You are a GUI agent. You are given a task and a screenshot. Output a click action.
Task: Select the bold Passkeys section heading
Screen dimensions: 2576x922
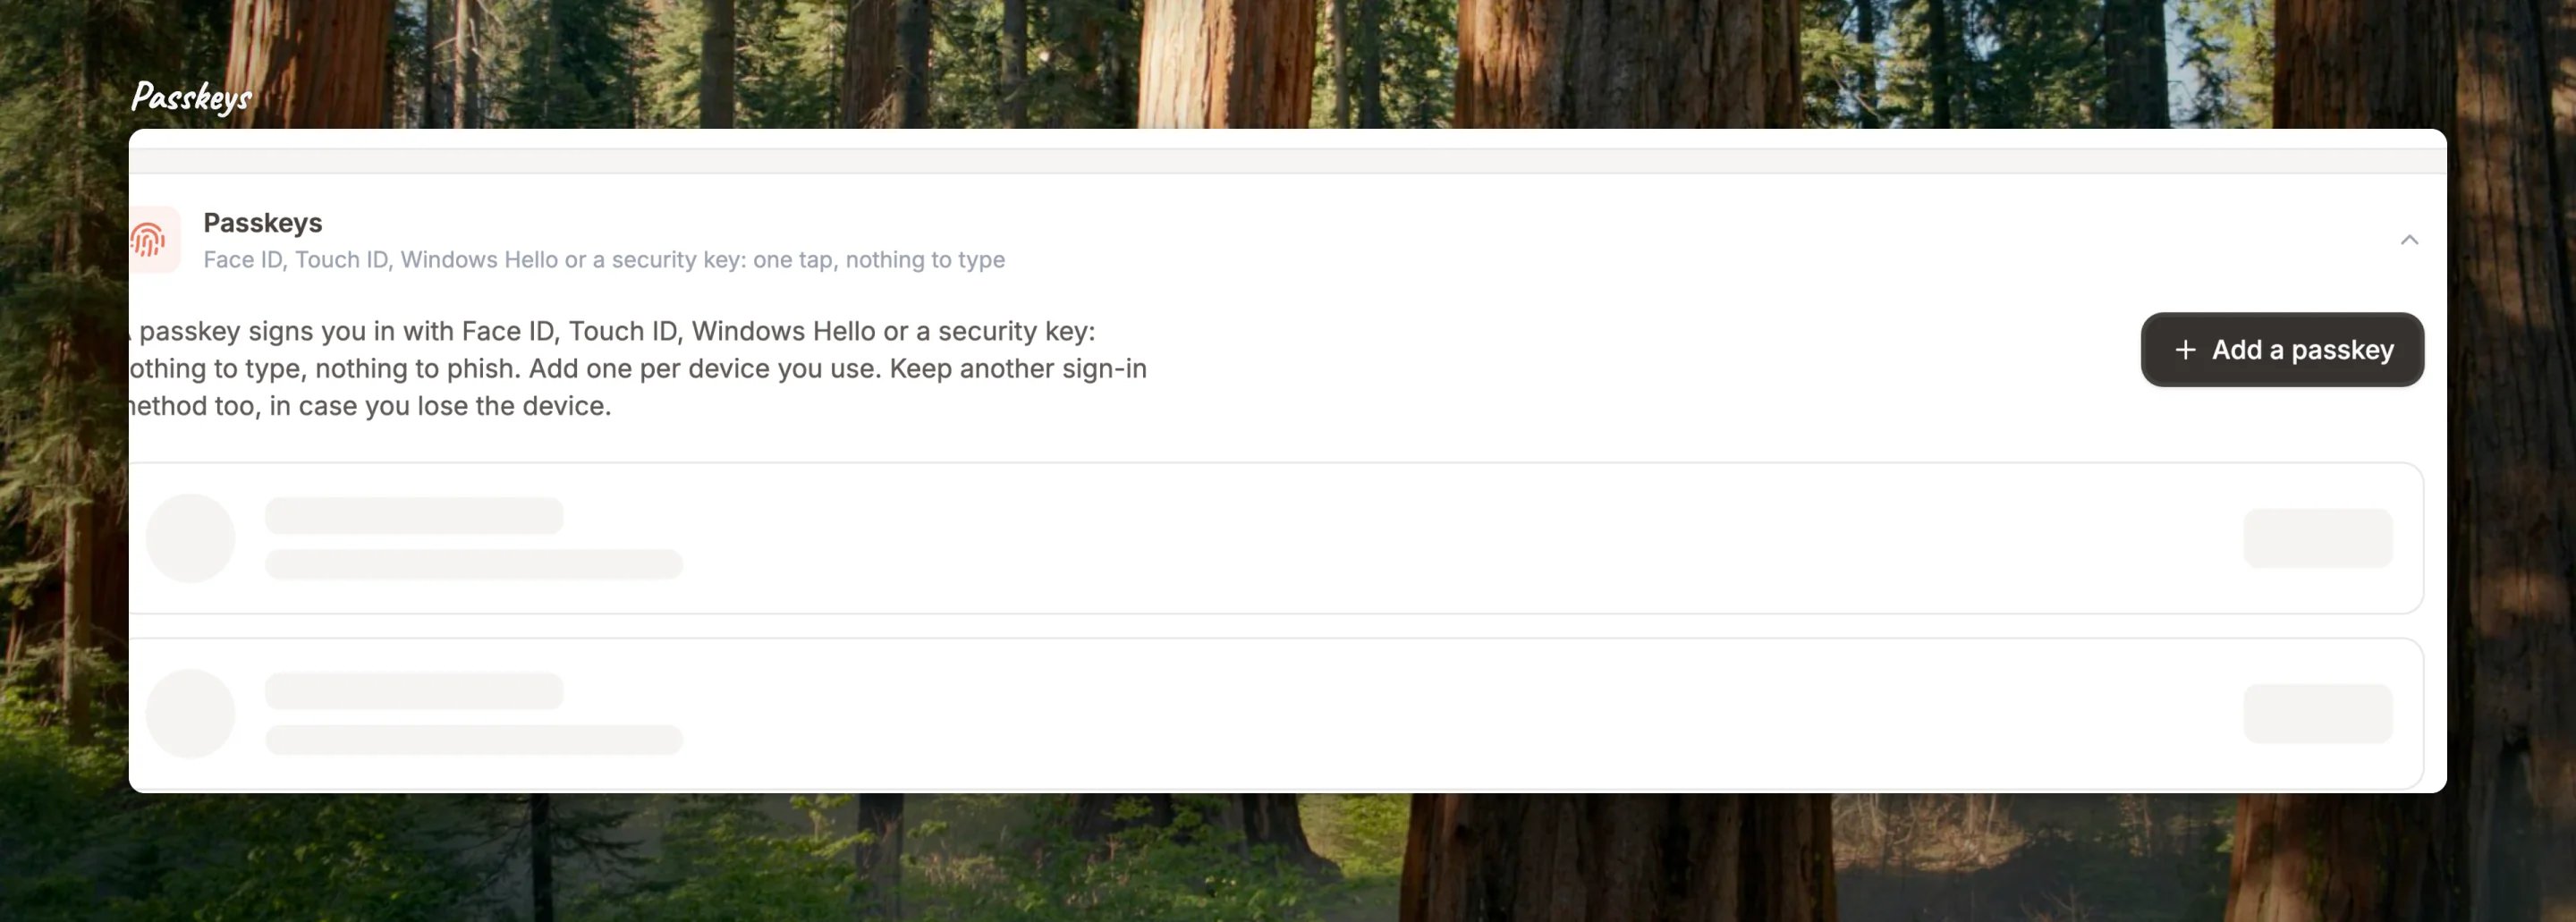[x=263, y=222]
